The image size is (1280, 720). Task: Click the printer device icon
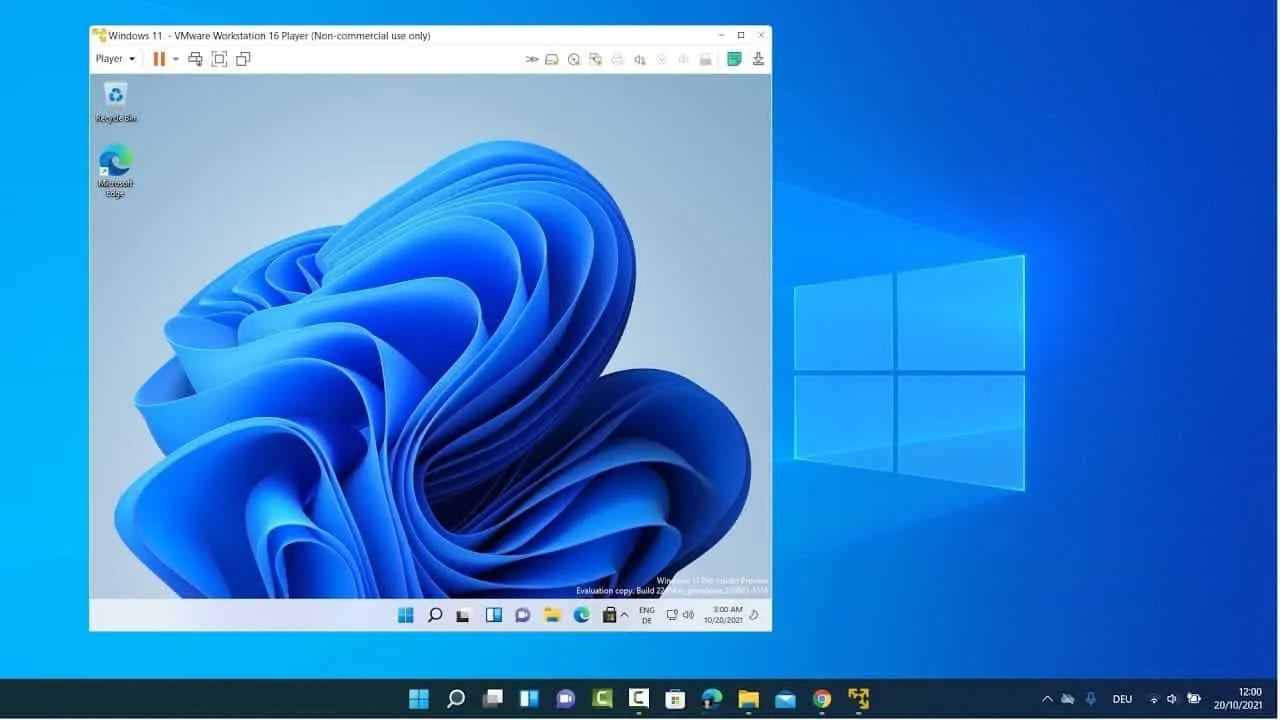[x=618, y=59]
